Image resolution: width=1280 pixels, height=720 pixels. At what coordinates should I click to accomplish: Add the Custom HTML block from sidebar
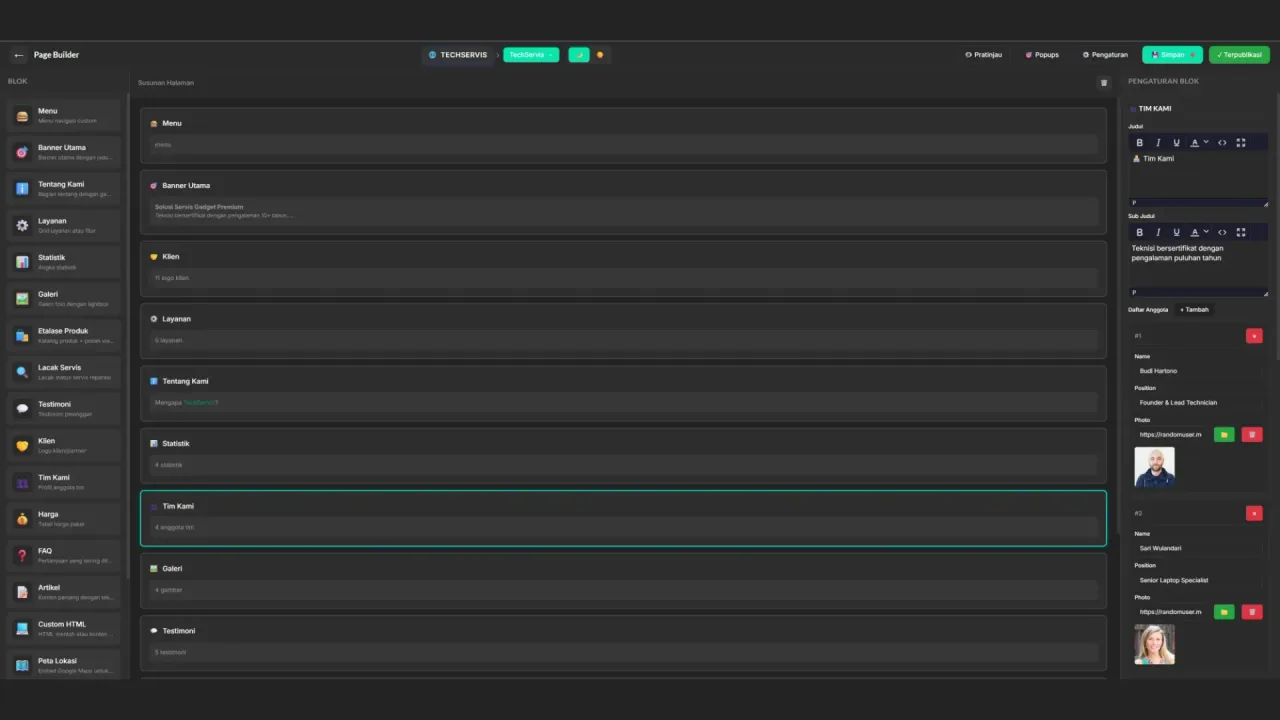click(x=64, y=629)
